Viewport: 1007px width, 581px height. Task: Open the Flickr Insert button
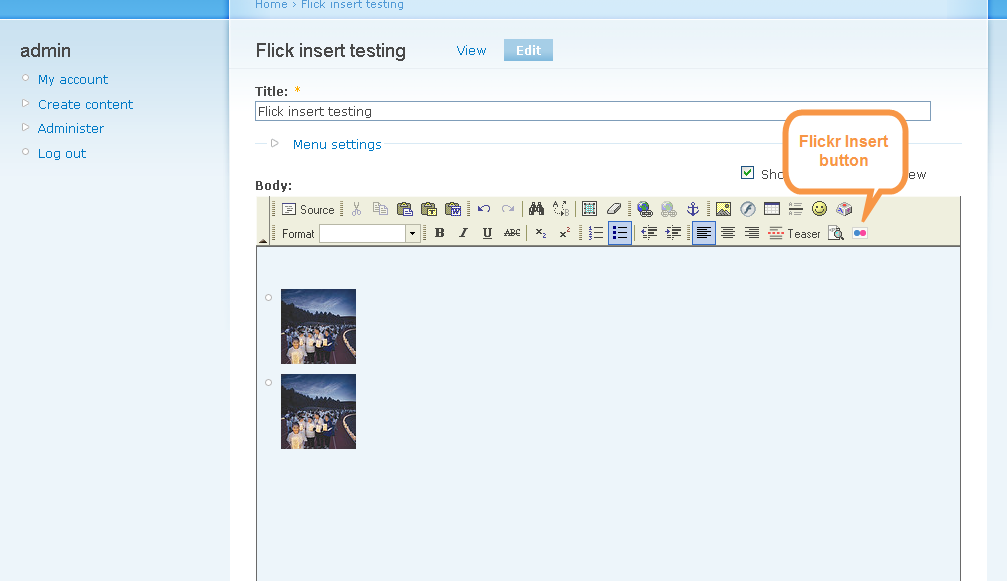pyautogui.click(x=860, y=233)
